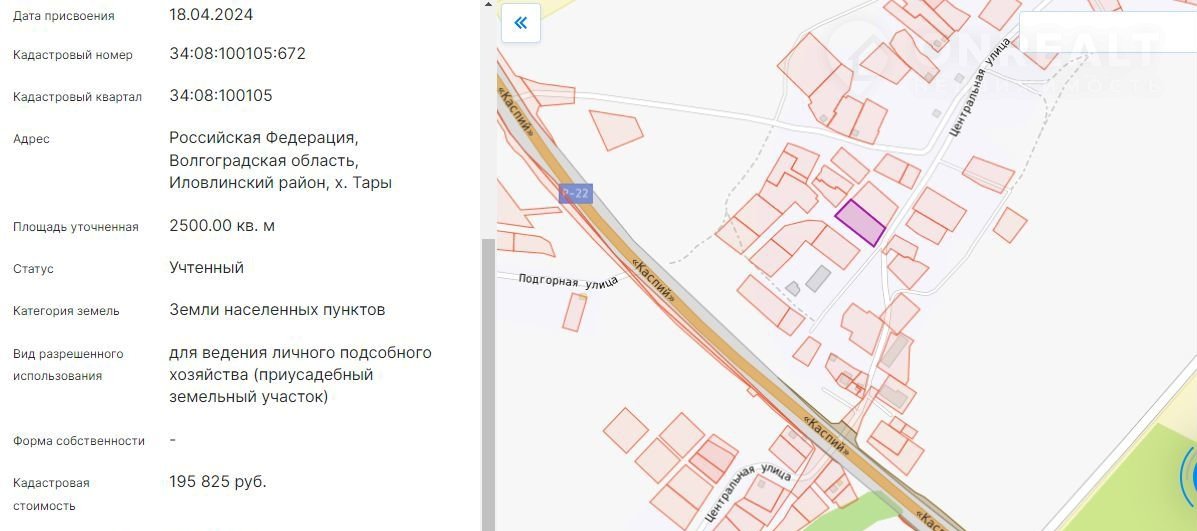Select the purple highlighted land parcel

point(860,223)
